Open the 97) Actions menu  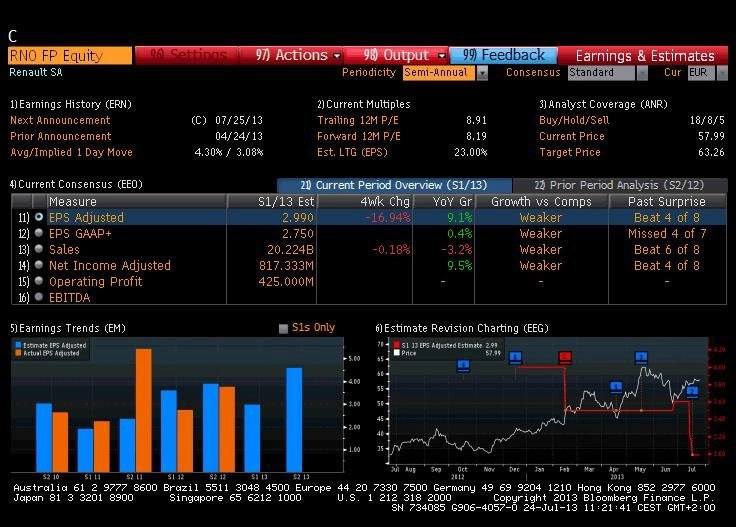point(291,55)
